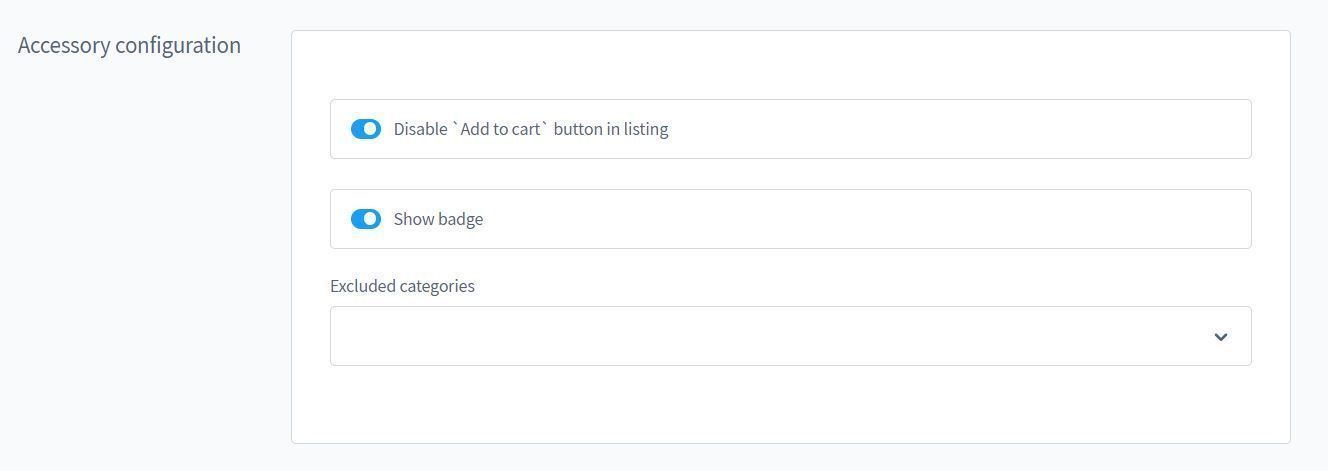This screenshot has height=471, width=1328.
Task: Click empty space in Add to cart row
Action: click(950, 129)
